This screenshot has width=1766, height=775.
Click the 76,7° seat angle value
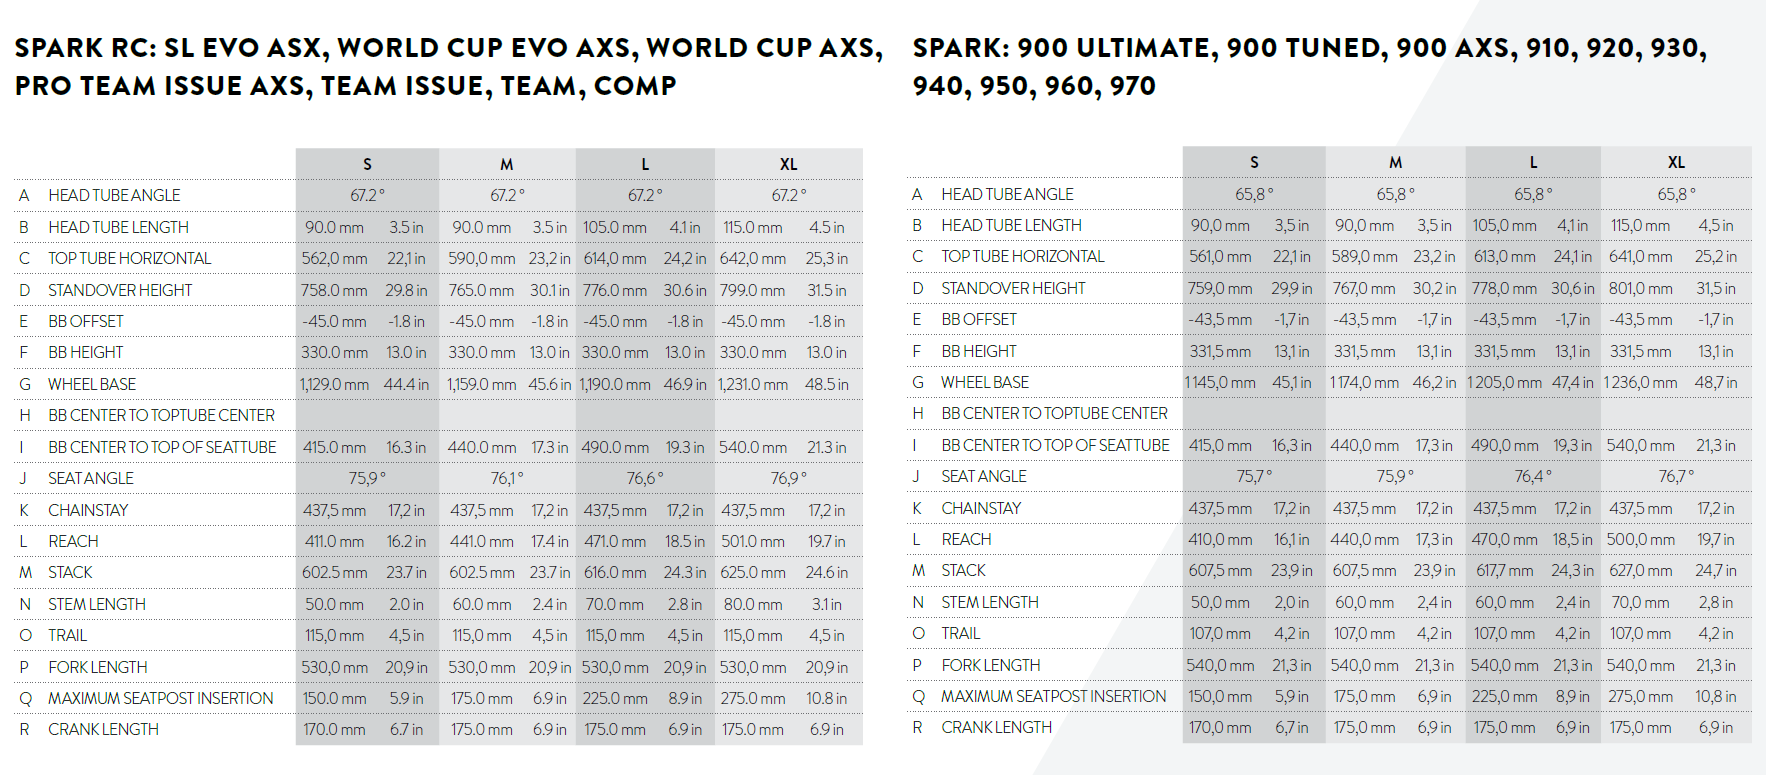tap(1676, 476)
